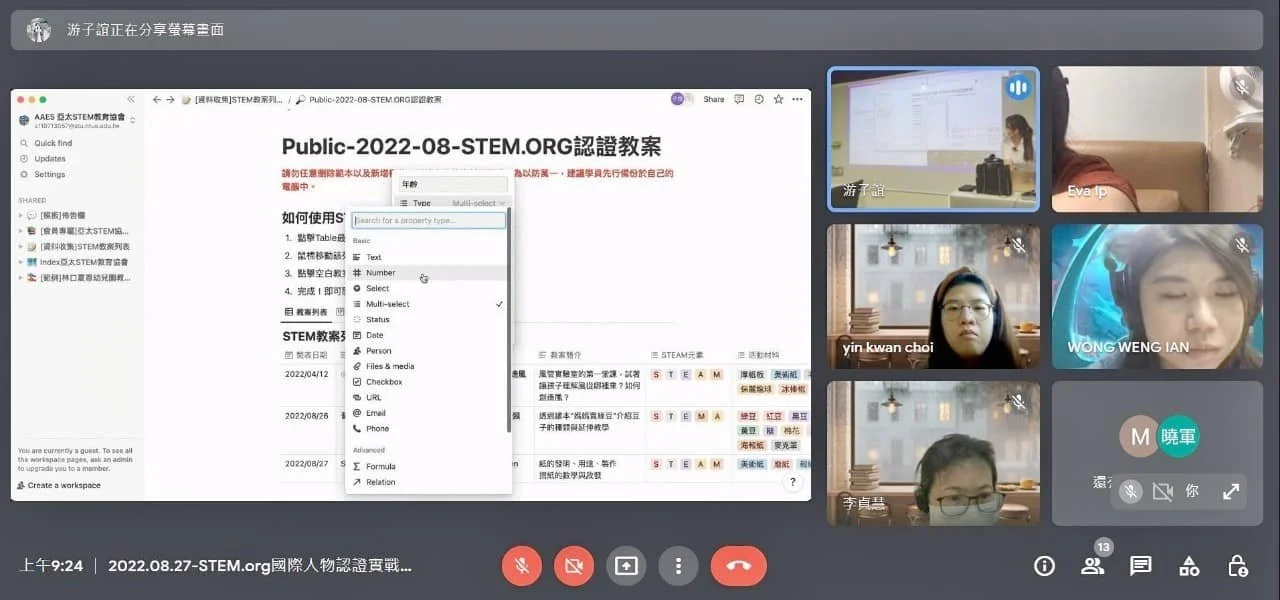Open the host controls lock icon
The height and width of the screenshot is (600, 1280).
(x=1237, y=566)
